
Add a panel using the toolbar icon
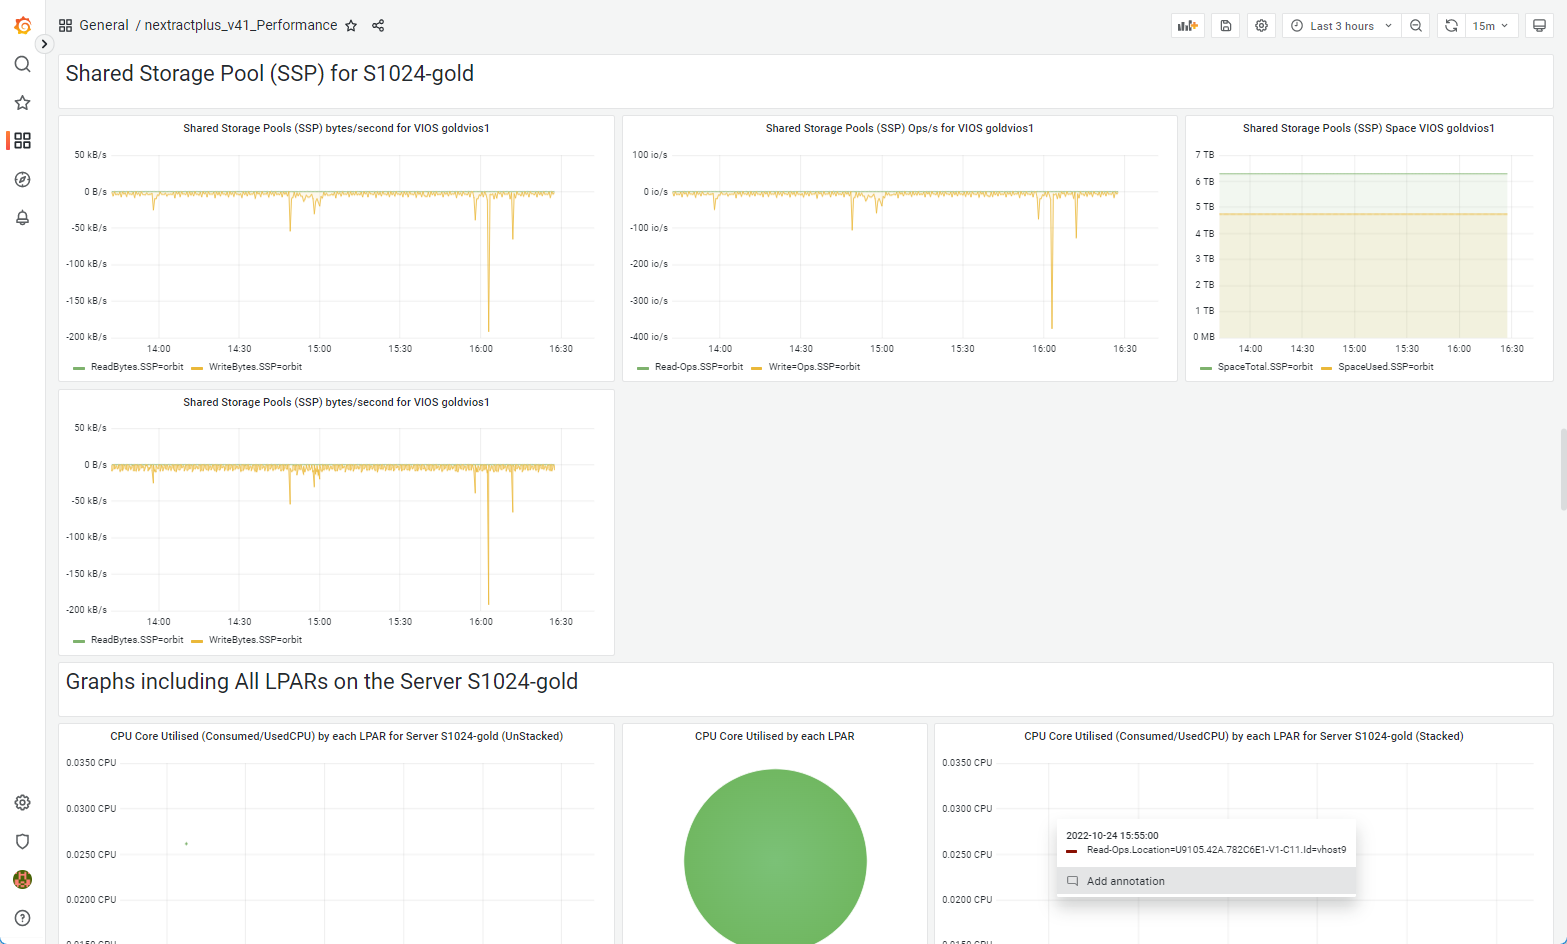(x=1187, y=26)
